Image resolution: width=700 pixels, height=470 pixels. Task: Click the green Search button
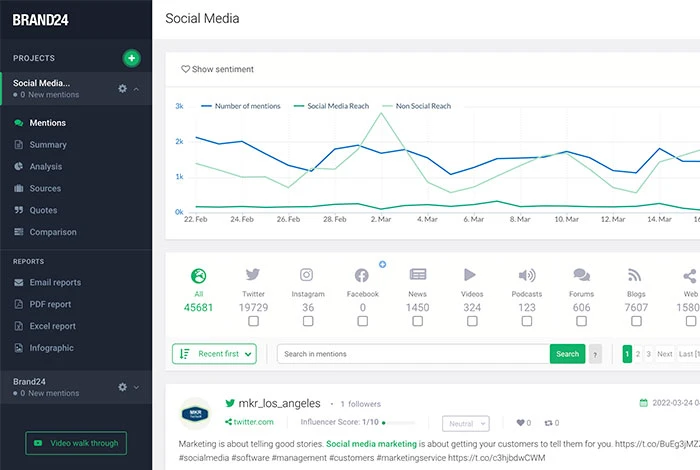pyautogui.click(x=567, y=354)
